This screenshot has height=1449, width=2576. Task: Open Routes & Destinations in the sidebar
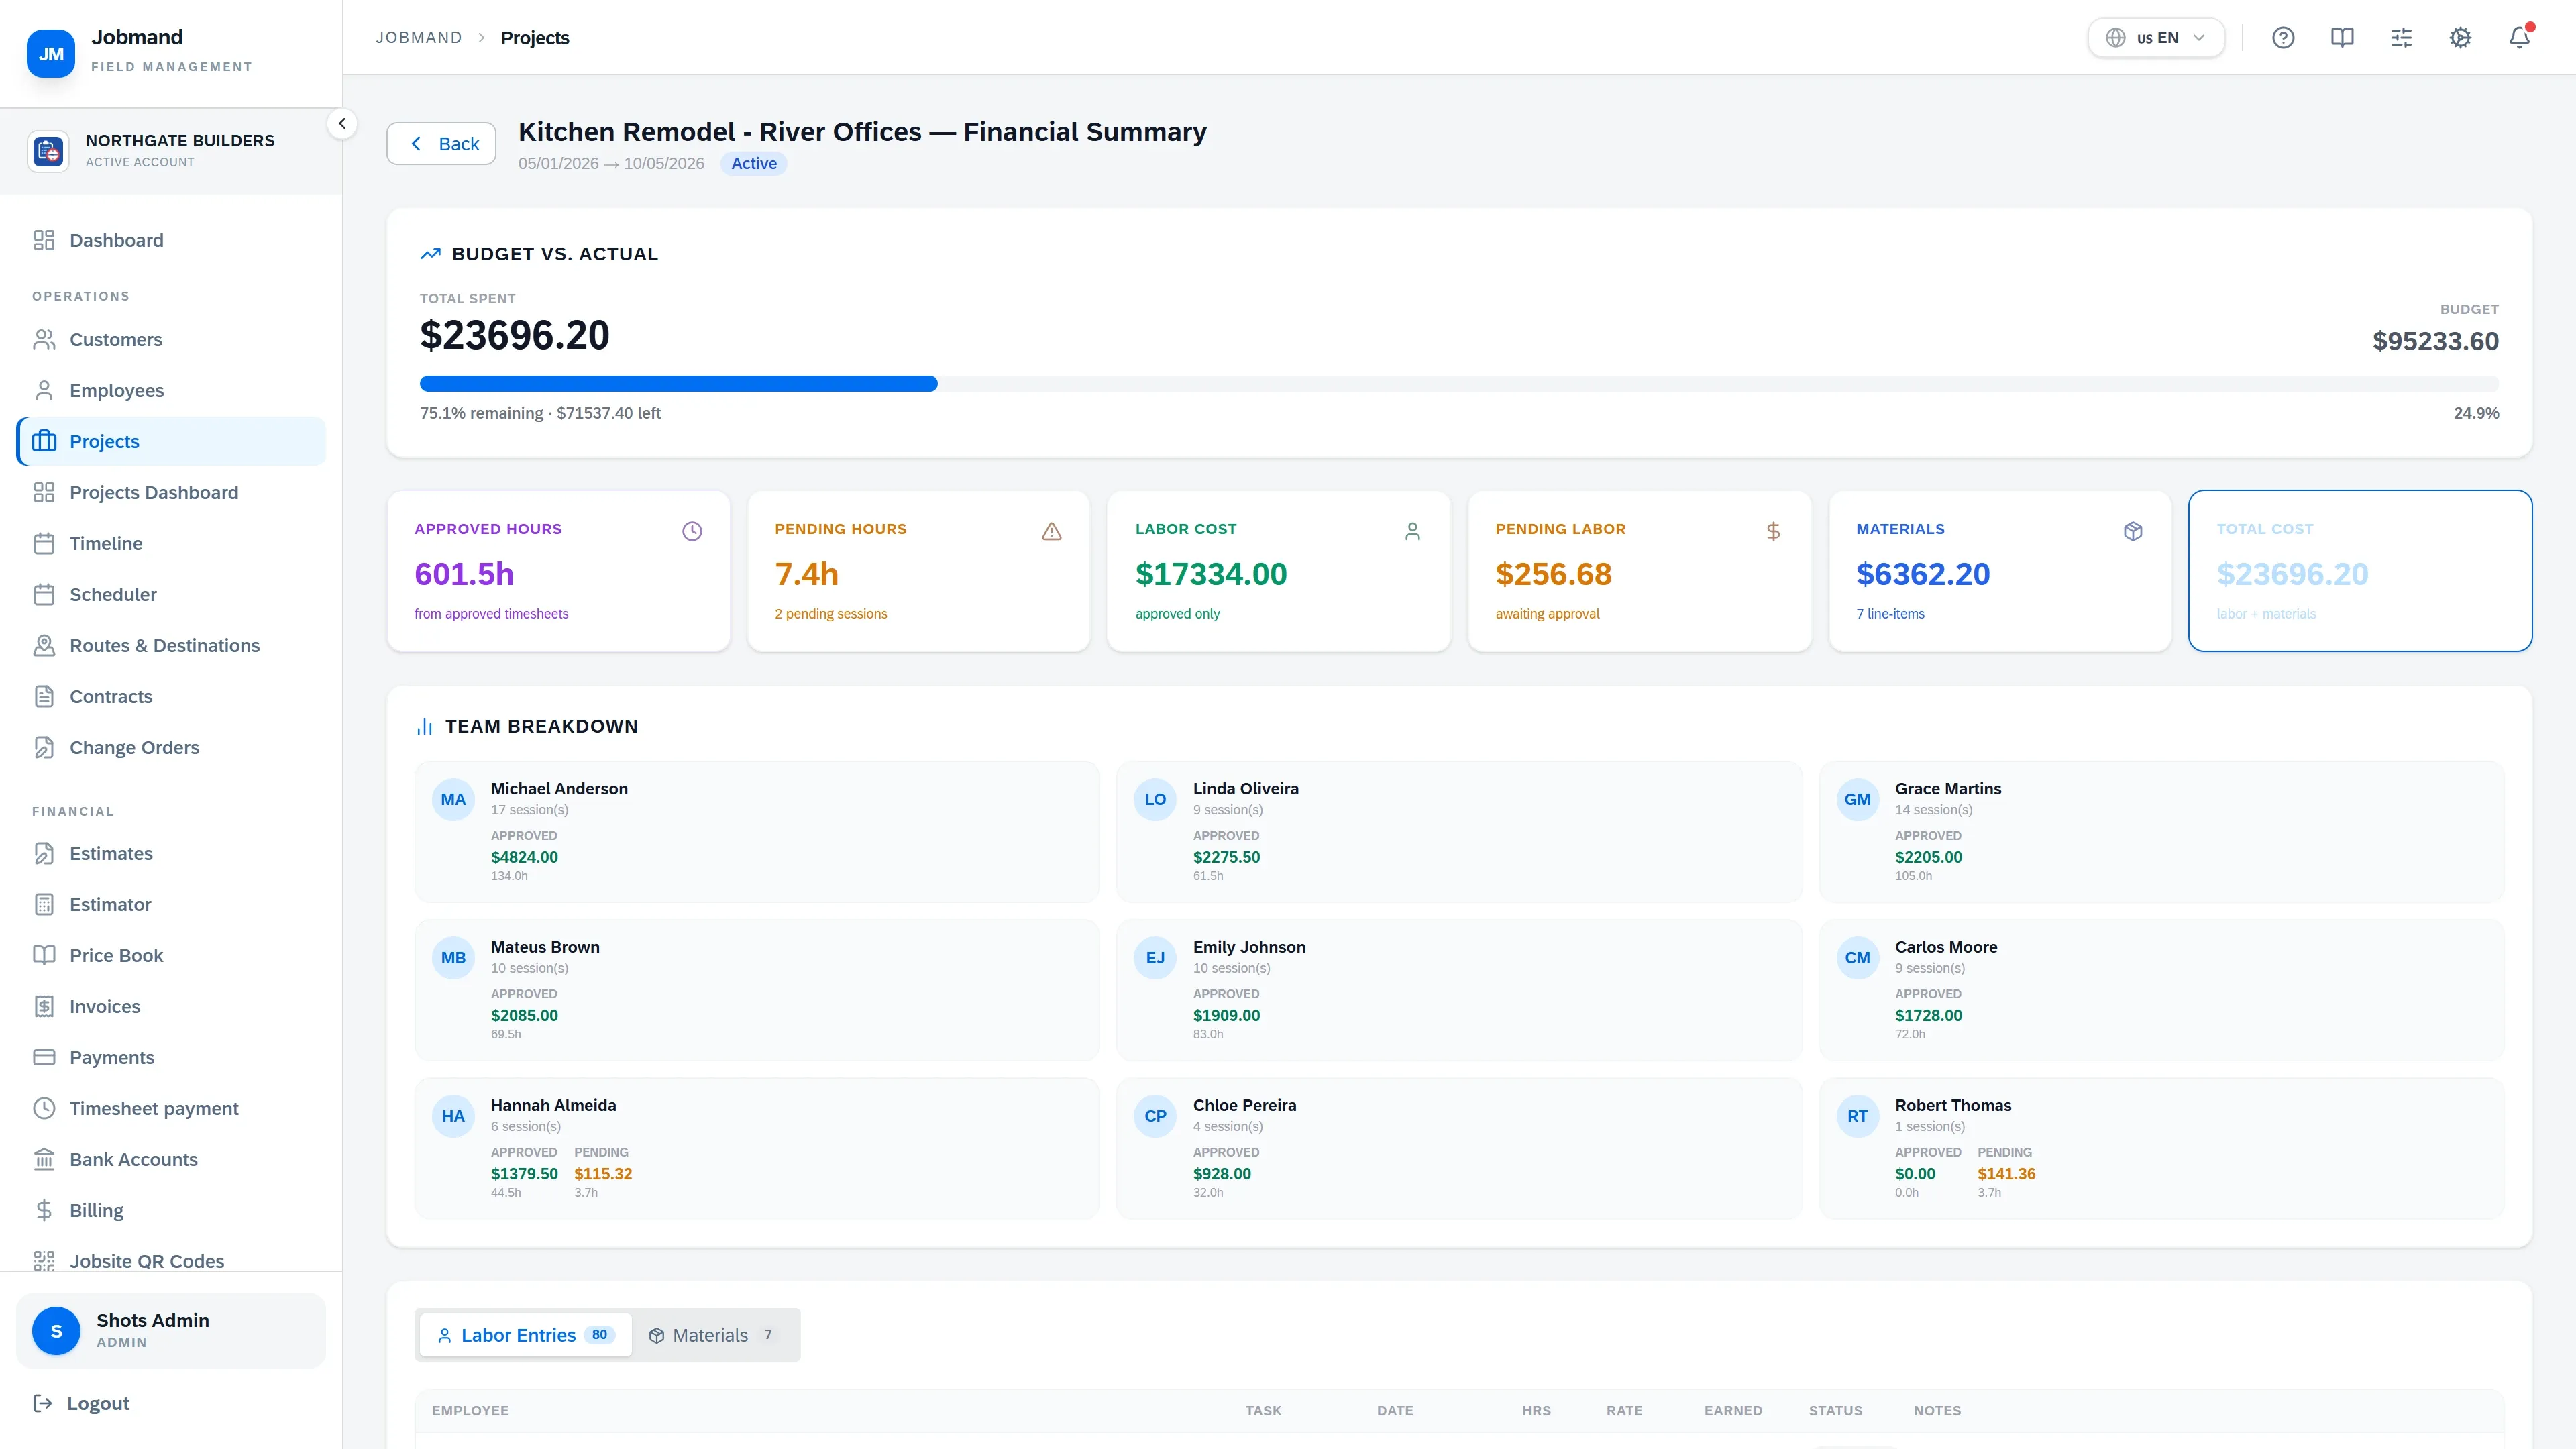171,645
